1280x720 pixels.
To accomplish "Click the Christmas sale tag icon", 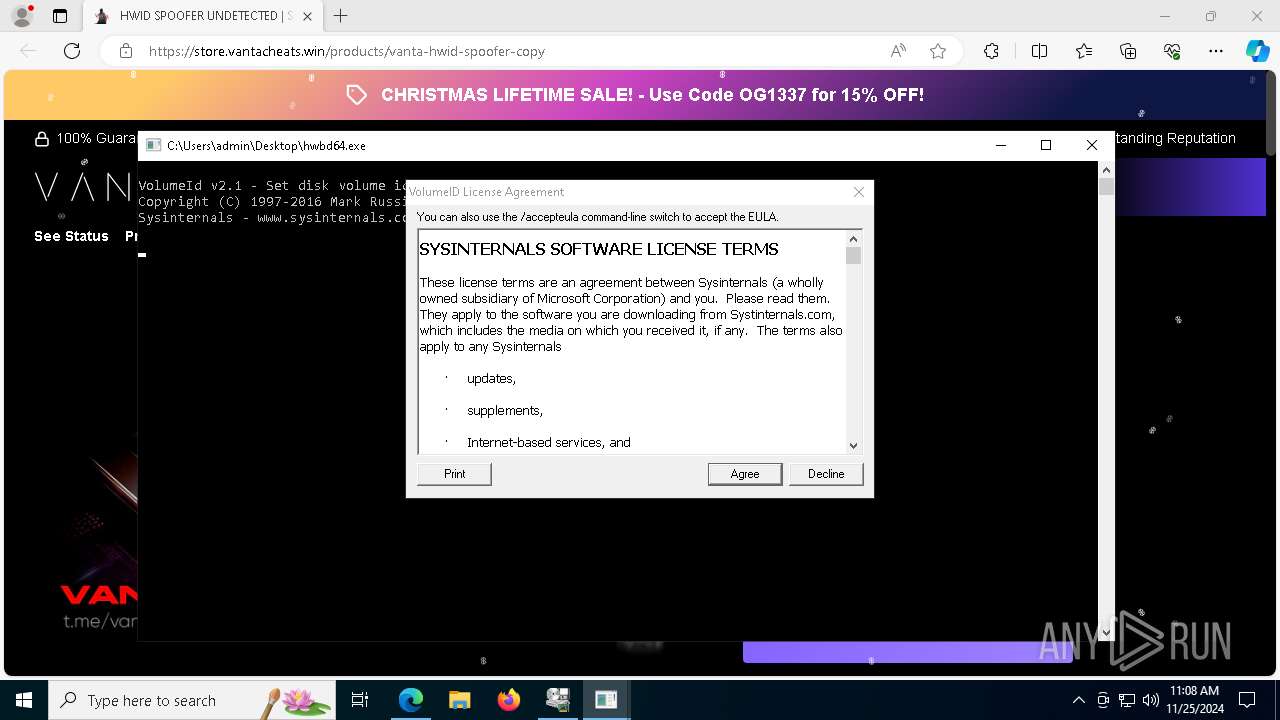I will [x=357, y=95].
